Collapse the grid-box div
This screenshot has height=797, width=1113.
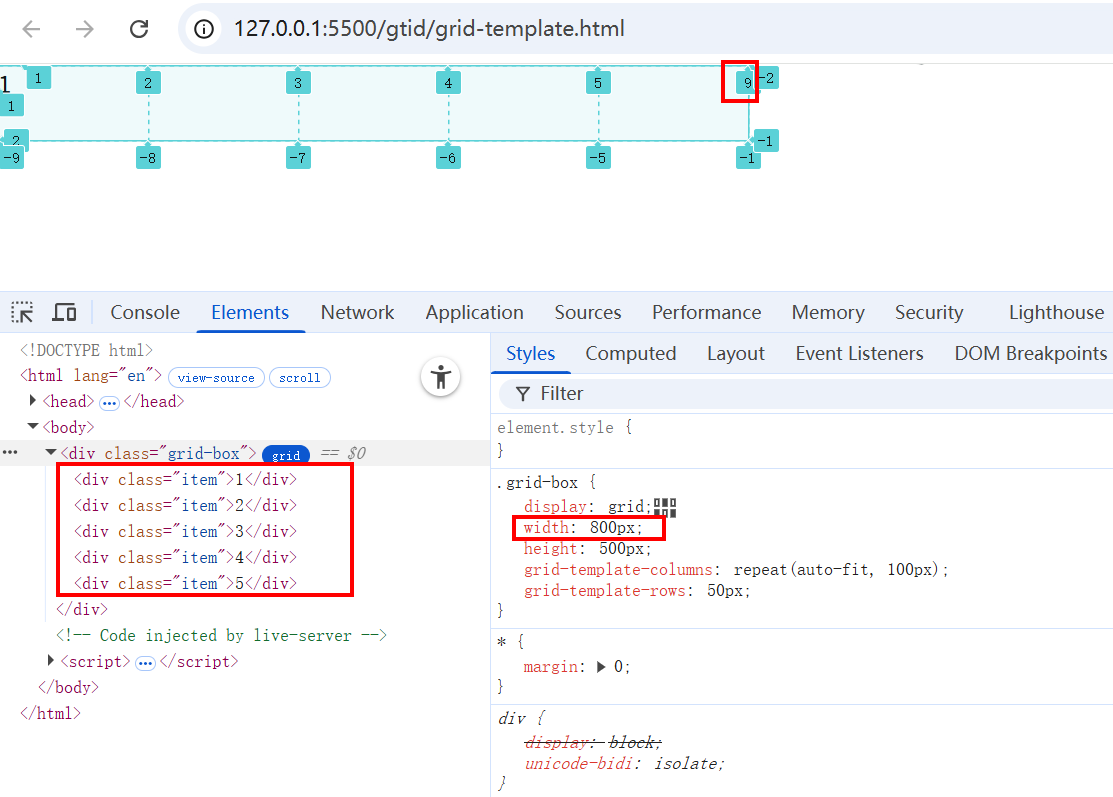click(50, 452)
